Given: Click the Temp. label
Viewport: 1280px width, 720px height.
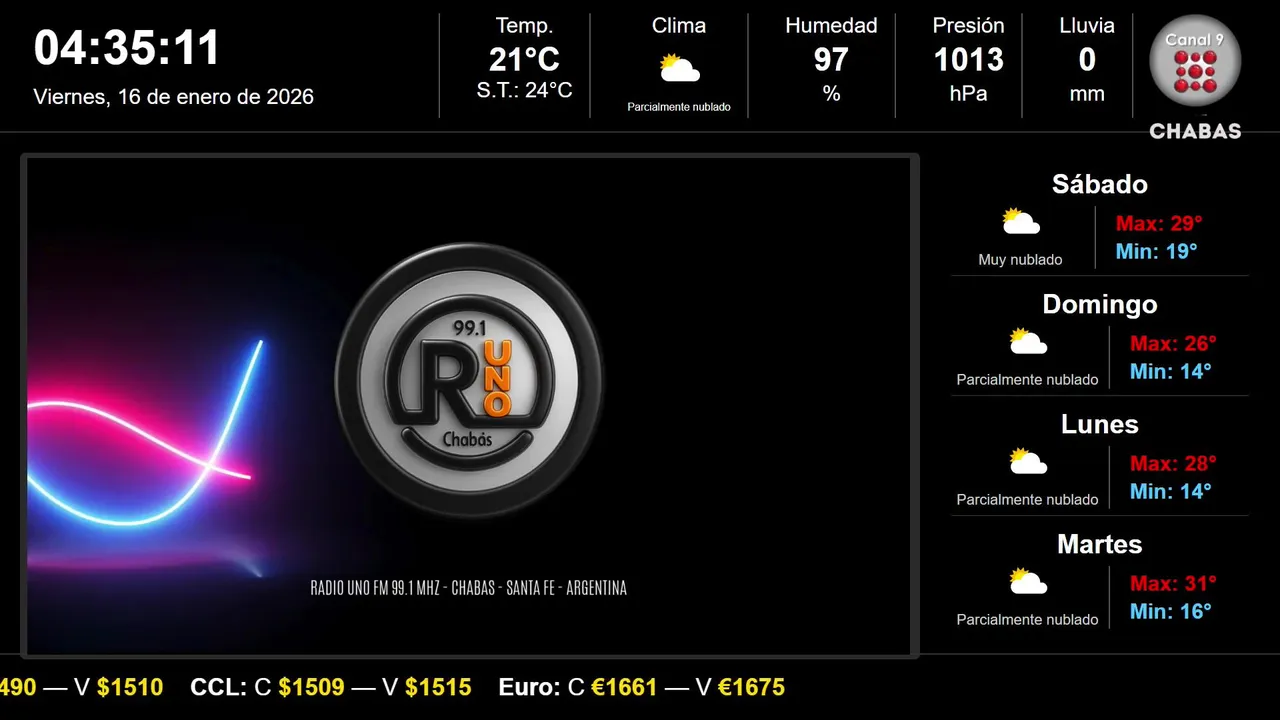Looking at the screenshot, I should pyautogui.click(x=524, y=26).
